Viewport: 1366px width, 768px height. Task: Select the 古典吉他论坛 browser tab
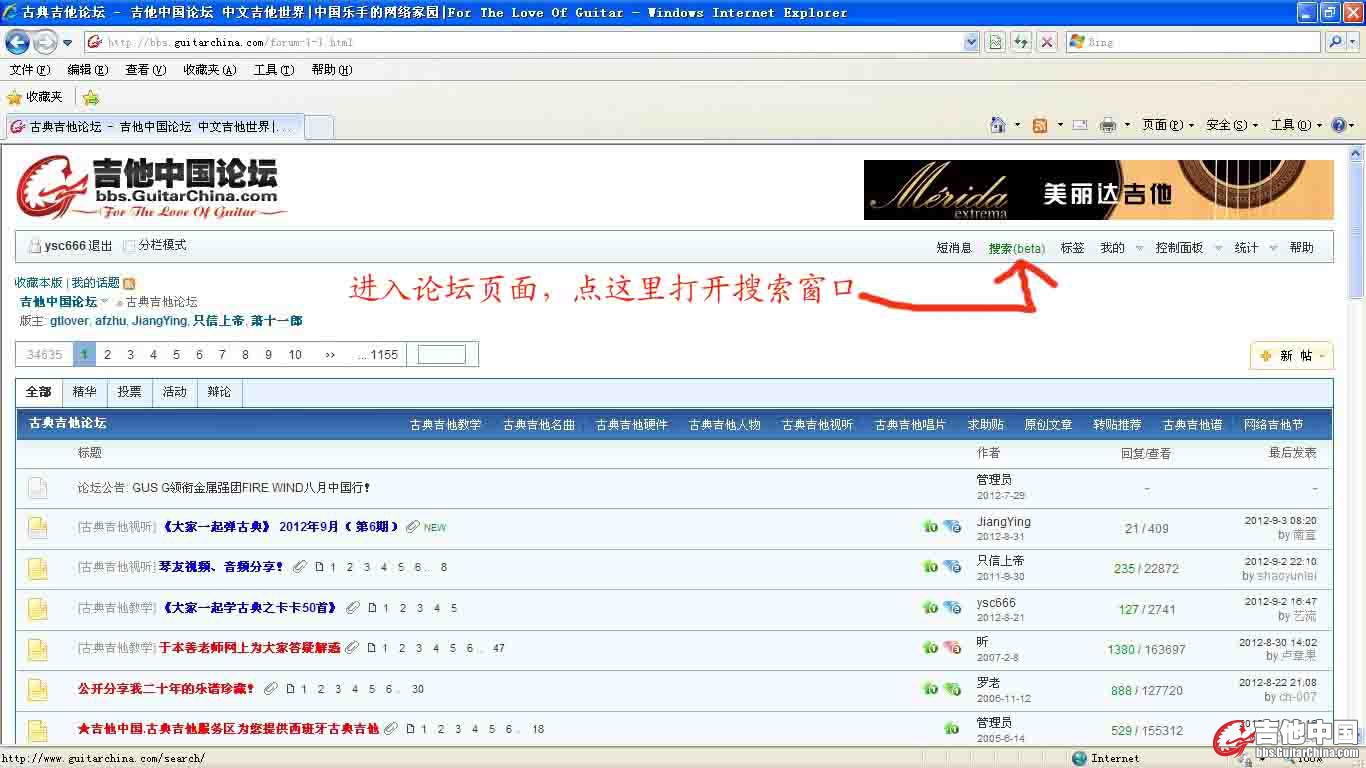[x=154, y=127]
